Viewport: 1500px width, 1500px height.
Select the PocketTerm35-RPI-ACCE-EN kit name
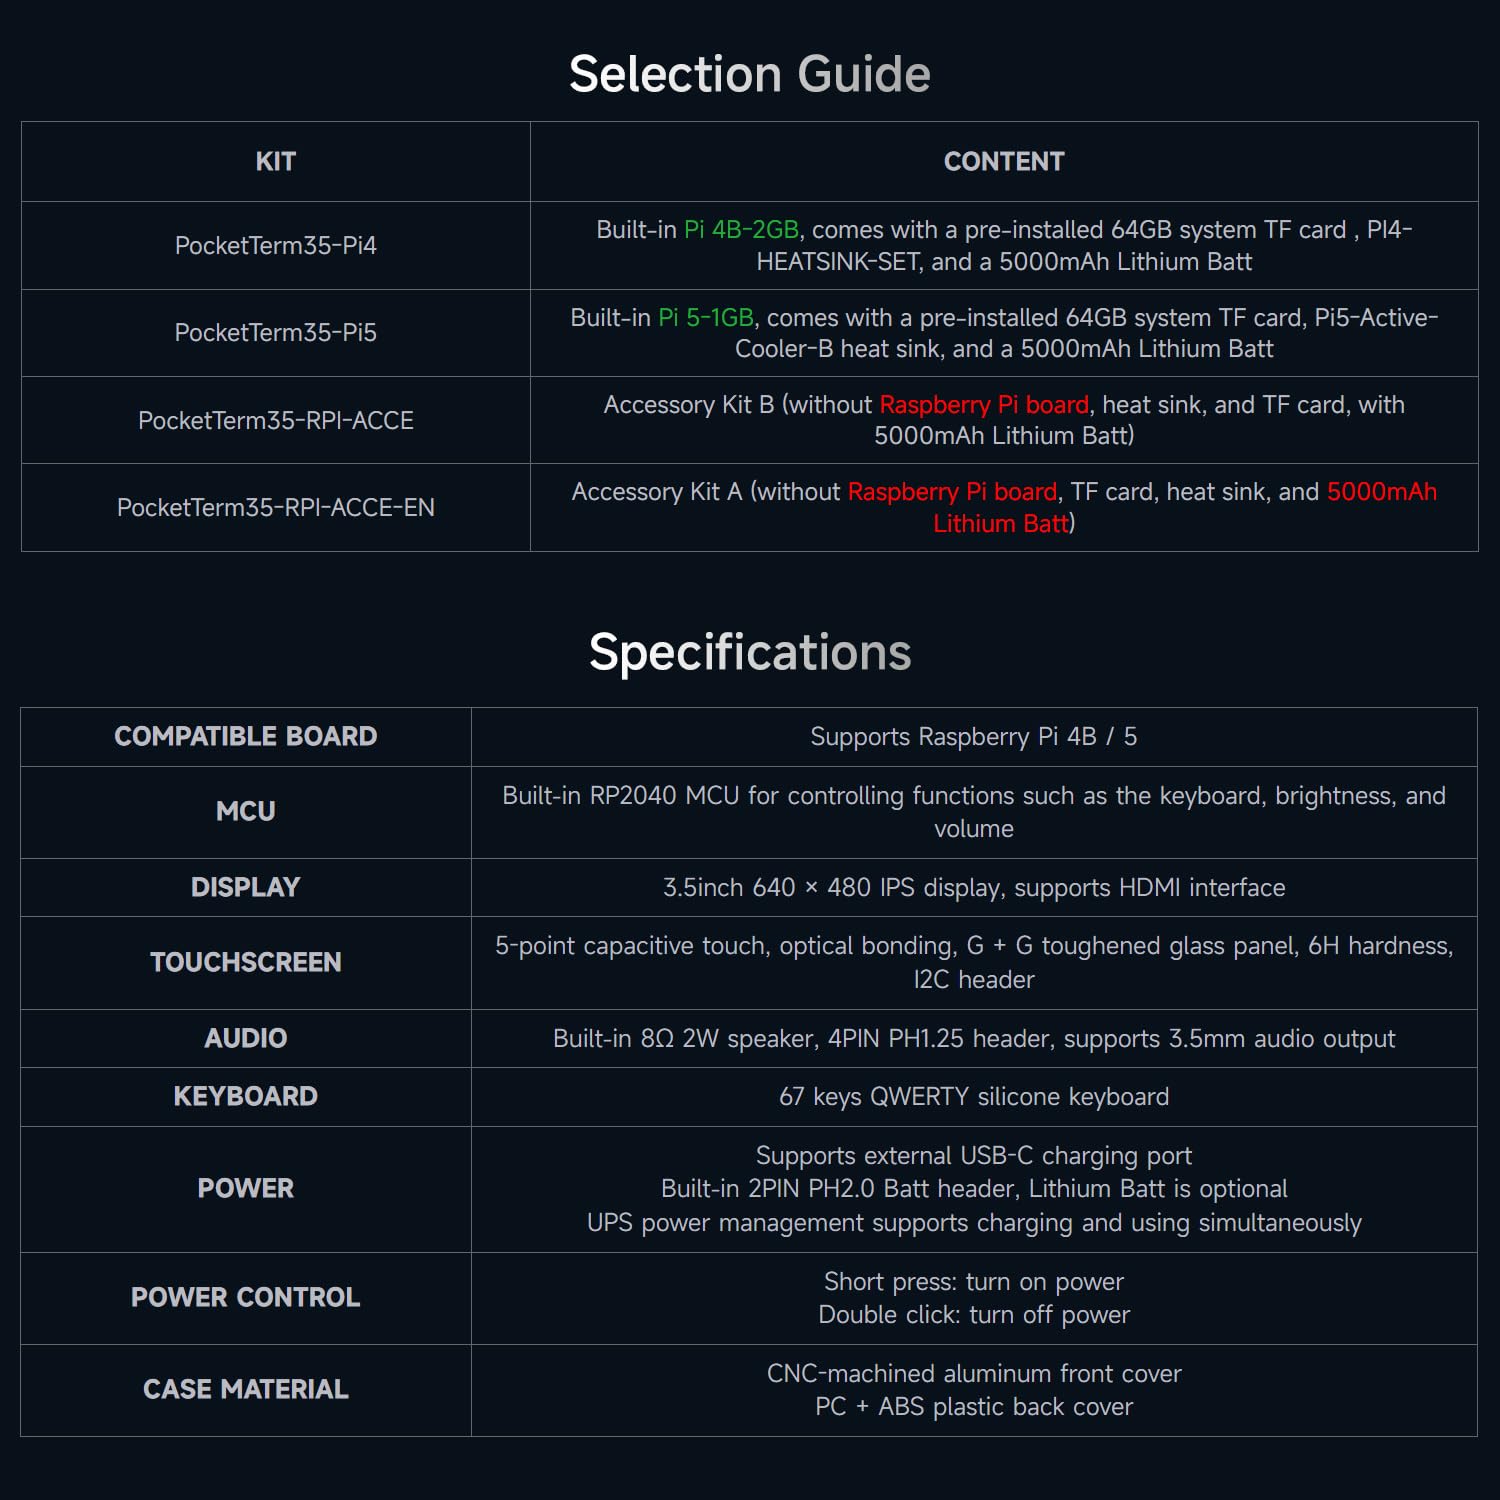(x=276, y=508)
